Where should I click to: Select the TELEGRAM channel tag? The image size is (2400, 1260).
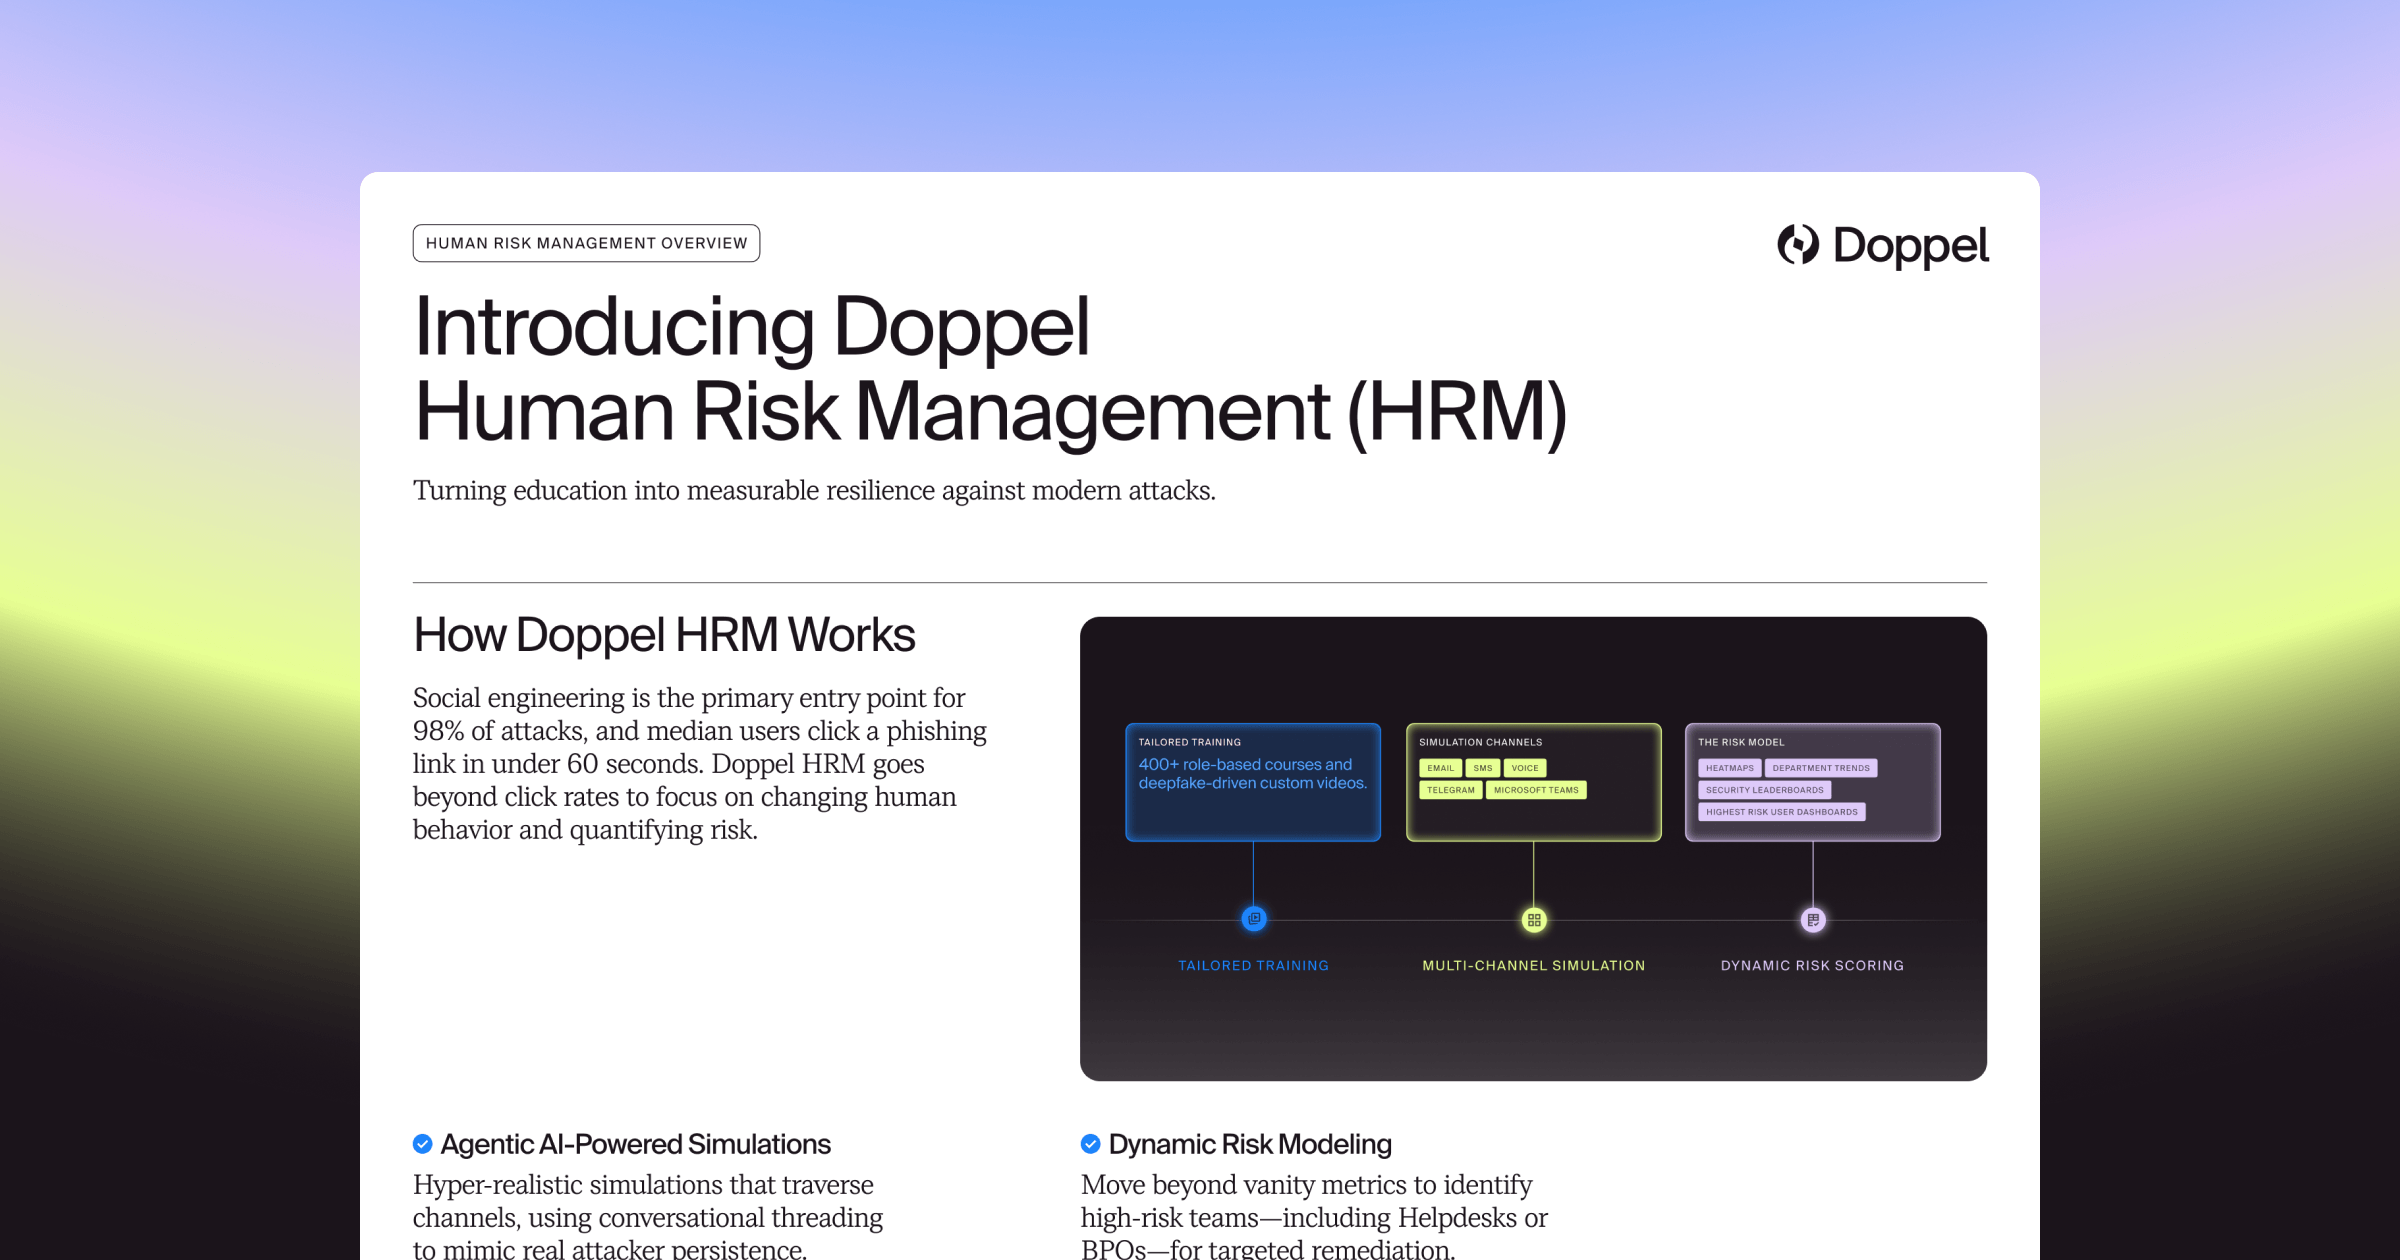1450,790
